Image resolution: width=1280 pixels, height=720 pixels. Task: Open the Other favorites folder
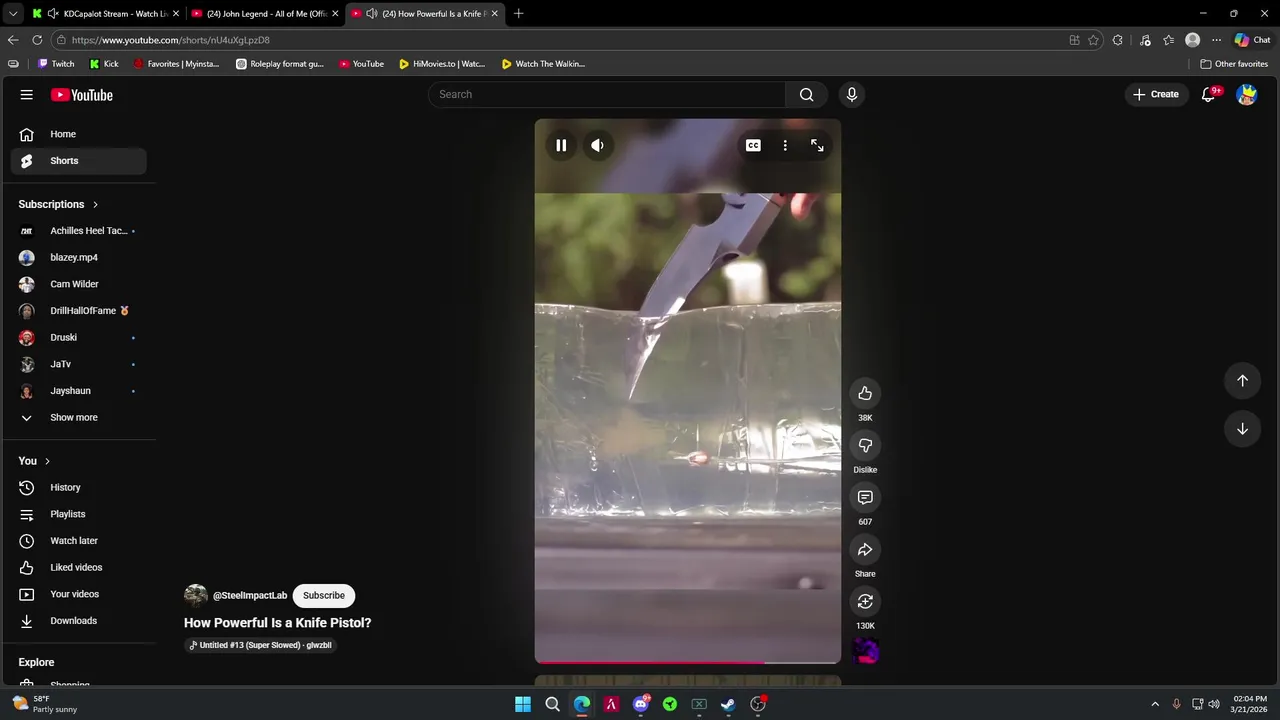[1234, 64]
